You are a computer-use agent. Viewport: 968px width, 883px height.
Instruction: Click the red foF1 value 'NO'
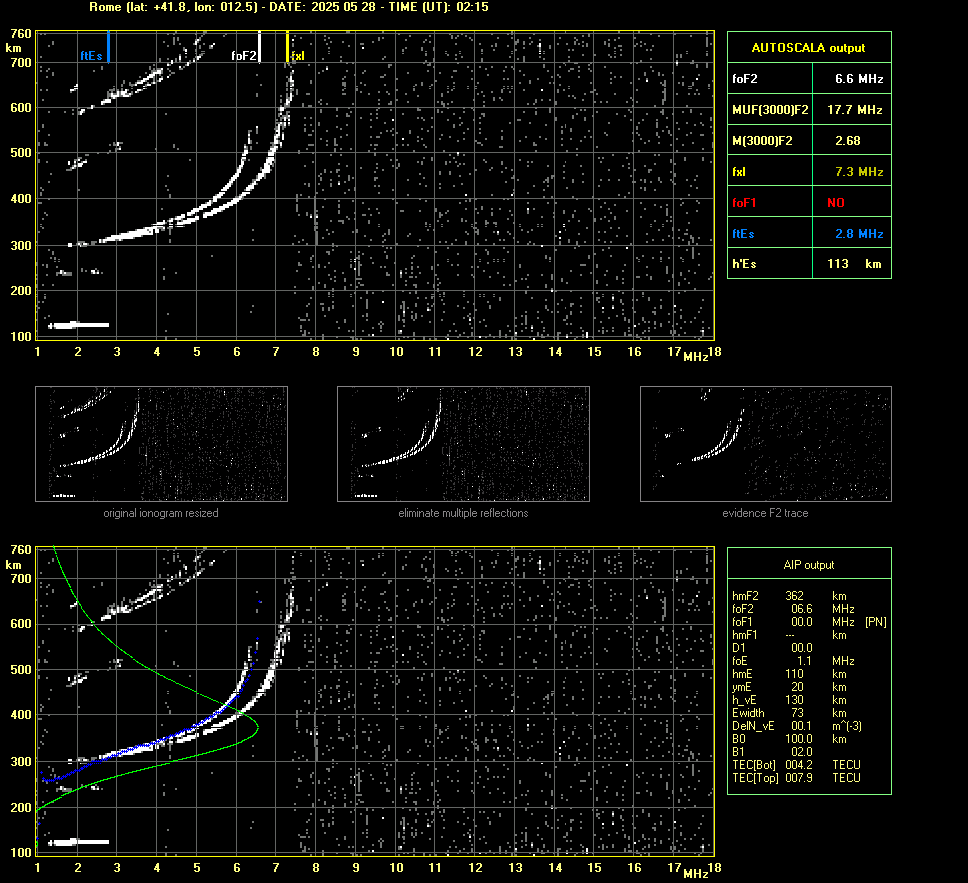(836, 203)
